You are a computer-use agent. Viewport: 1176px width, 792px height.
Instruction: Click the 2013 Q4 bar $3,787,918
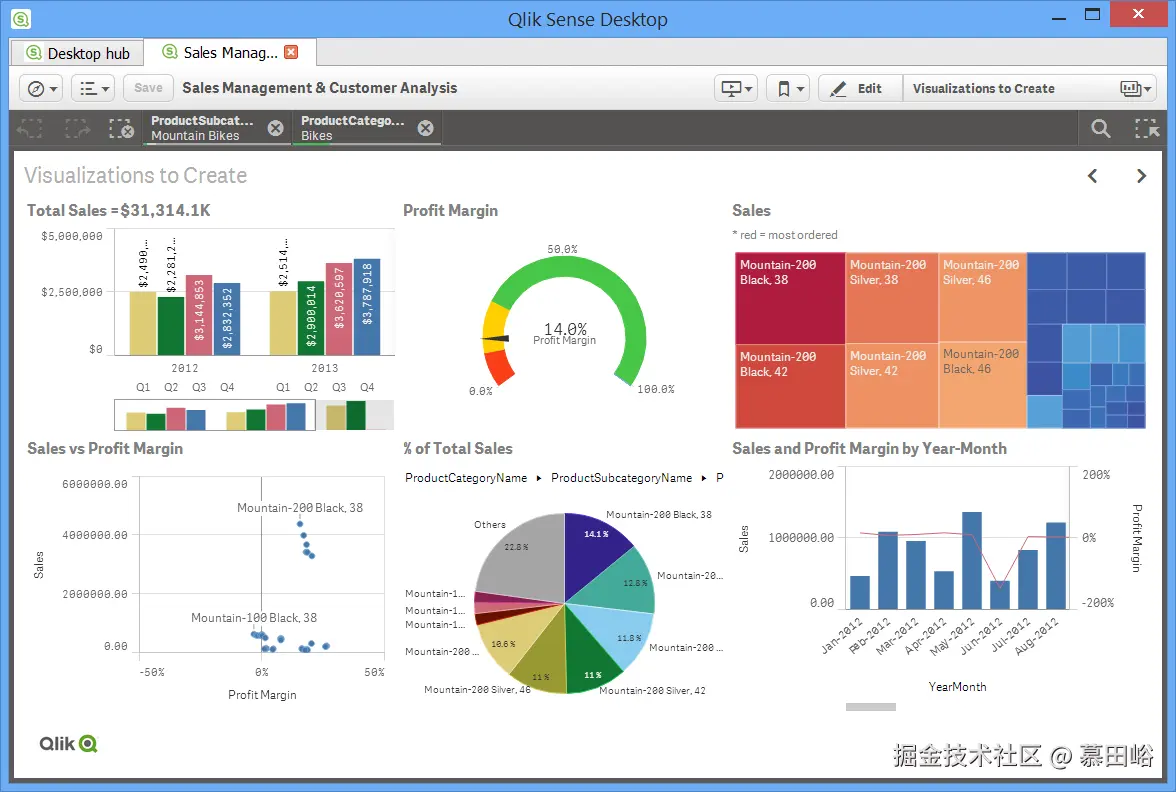coord(367,307)
